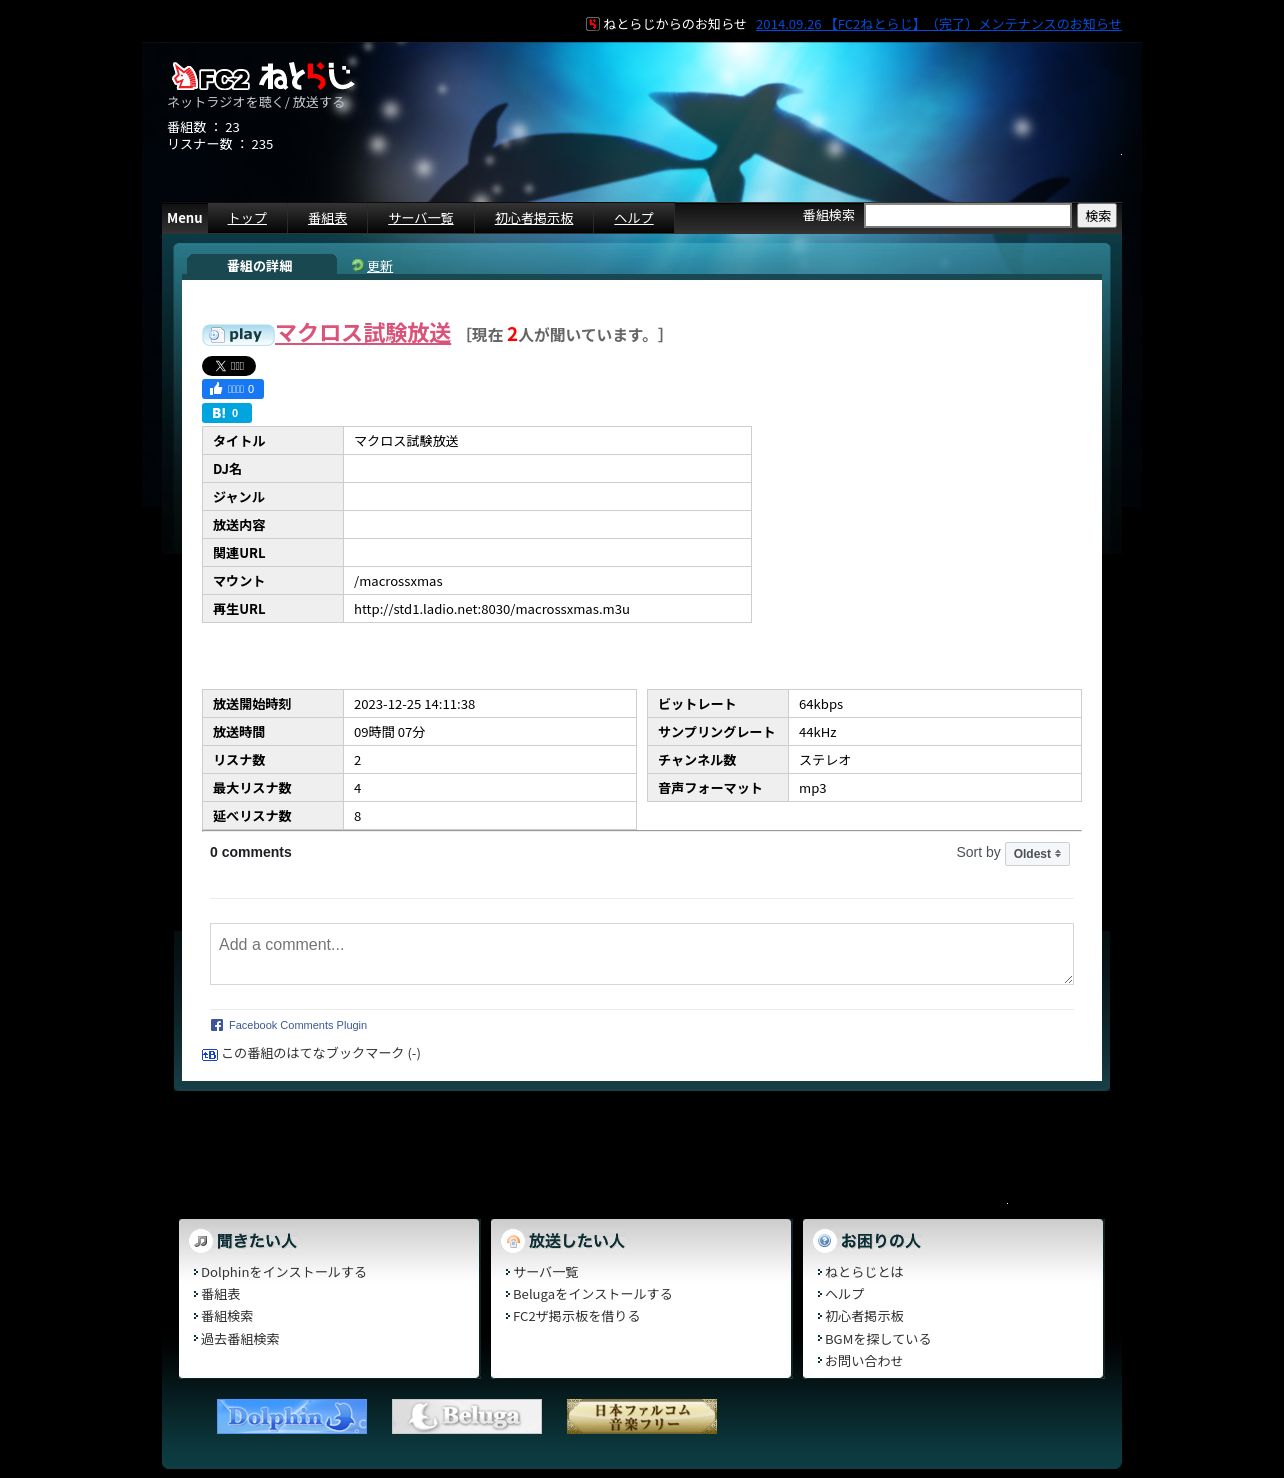1284x1478 pixels.
Task: Open the ヘルプ link in お困りの人 box
Action: tap(845, 1294)
